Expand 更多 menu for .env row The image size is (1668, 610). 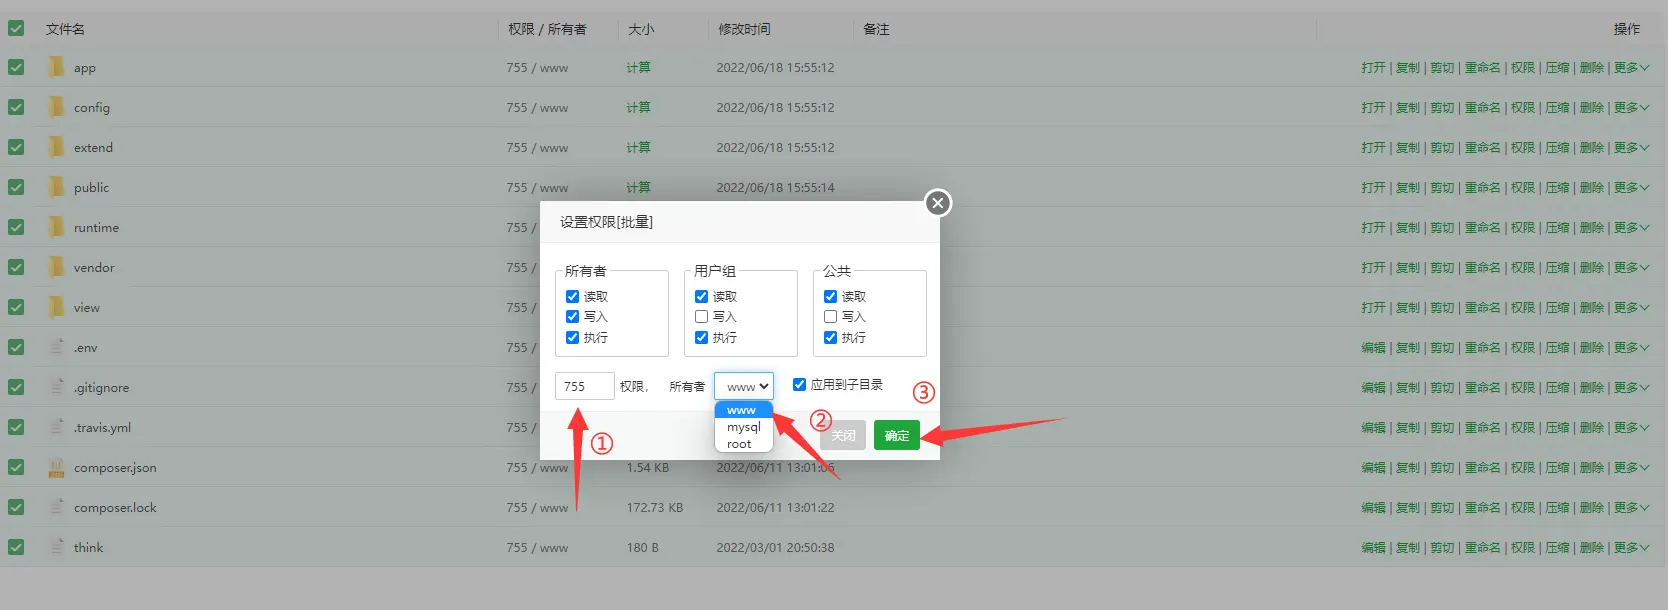coord(1631,348)
